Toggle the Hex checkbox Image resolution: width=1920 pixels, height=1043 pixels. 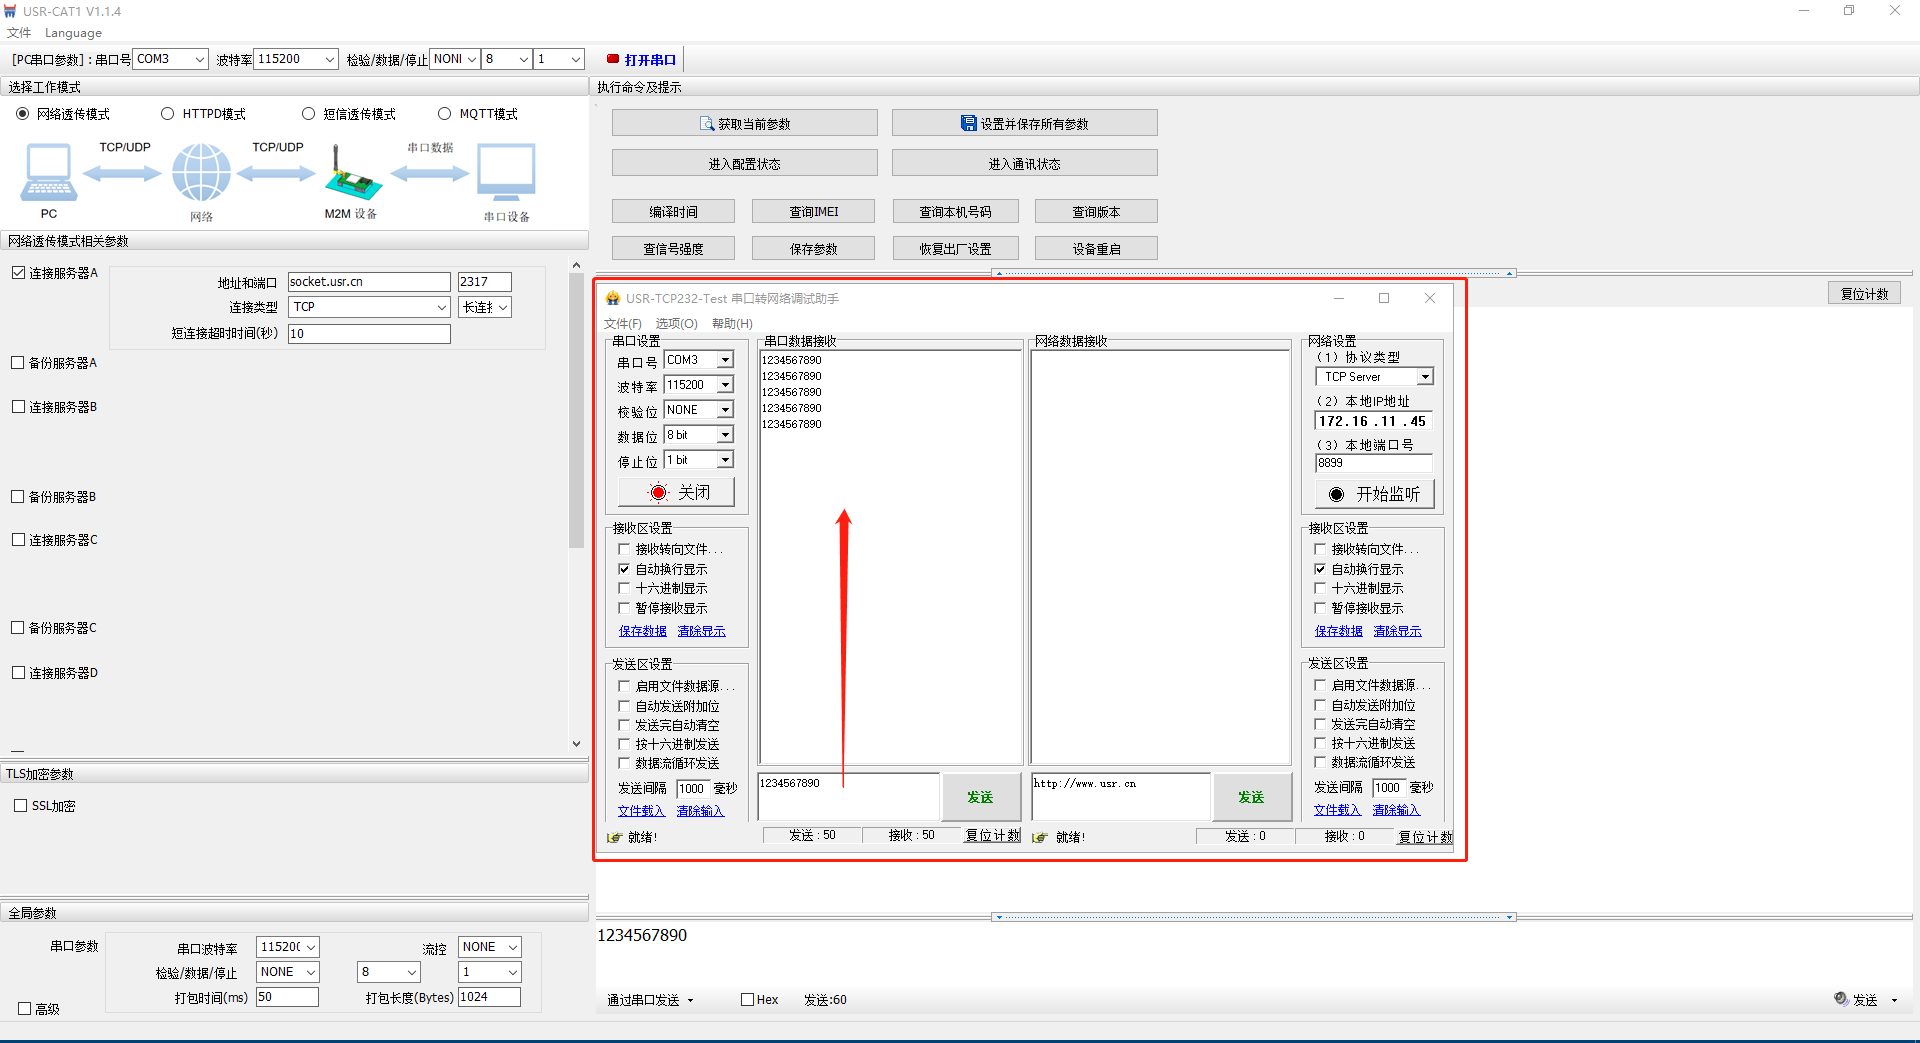tap(747, 1000)
